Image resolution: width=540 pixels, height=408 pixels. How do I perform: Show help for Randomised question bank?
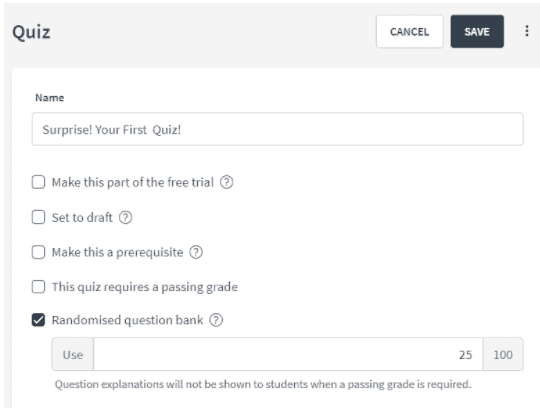pyautogui.click(x=216, y=320)
